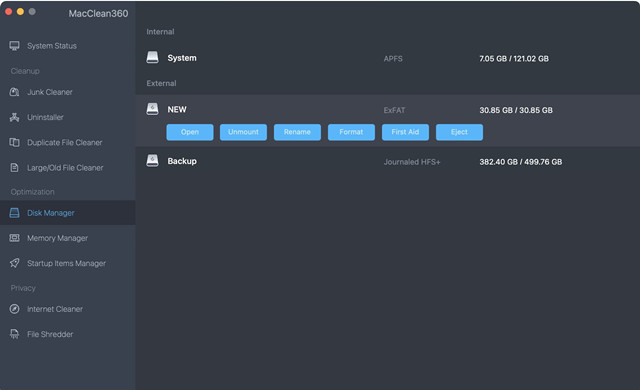The width and height of the screenshot is (640, 390).
Task: Open the NEW drive with Open button
Action: point(190,132)
